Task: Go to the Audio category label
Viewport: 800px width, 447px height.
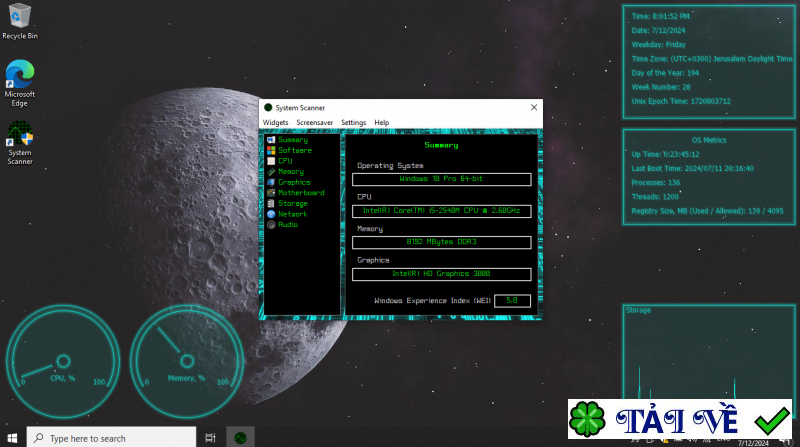Action: pos(288,225)
